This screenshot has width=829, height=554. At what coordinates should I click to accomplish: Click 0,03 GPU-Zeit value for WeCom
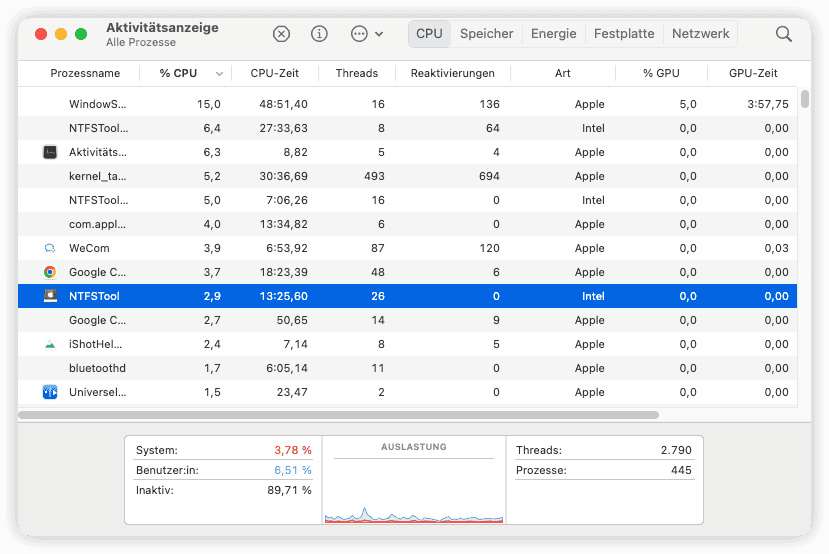(776, 248)
